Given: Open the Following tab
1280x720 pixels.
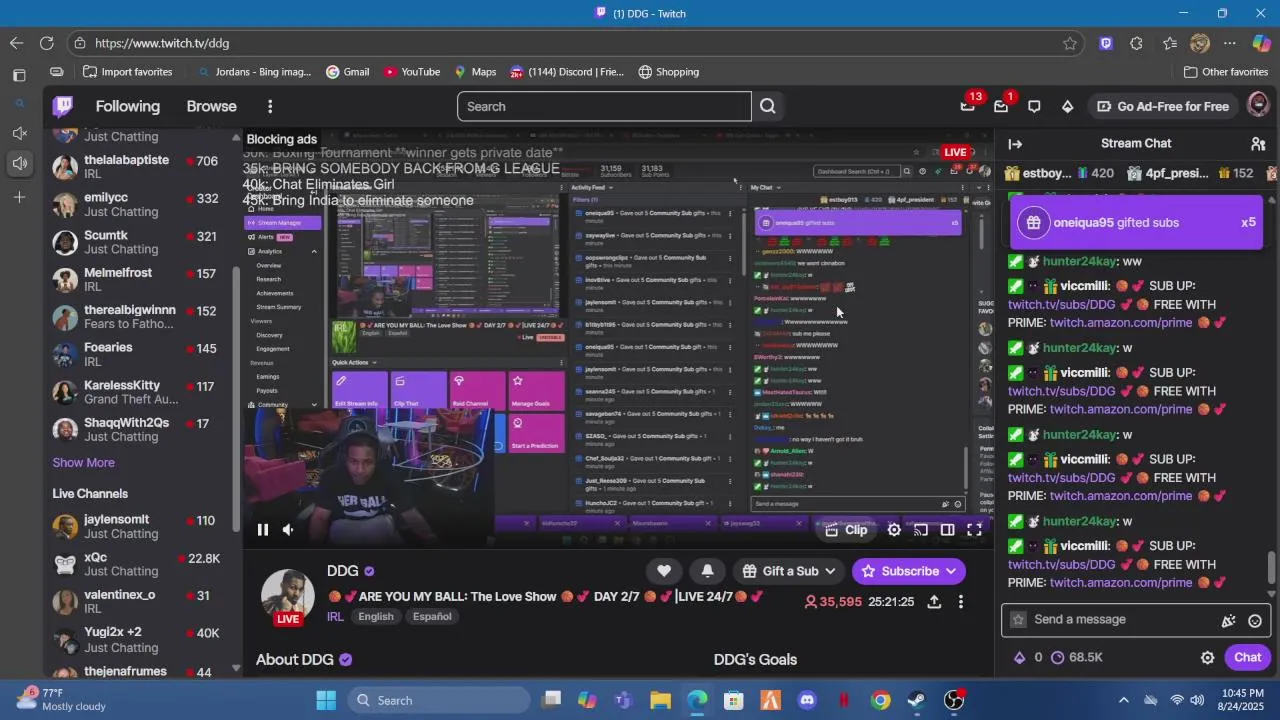Looking at the screenshot, I should pyautogui.click(x=127, y=106).
